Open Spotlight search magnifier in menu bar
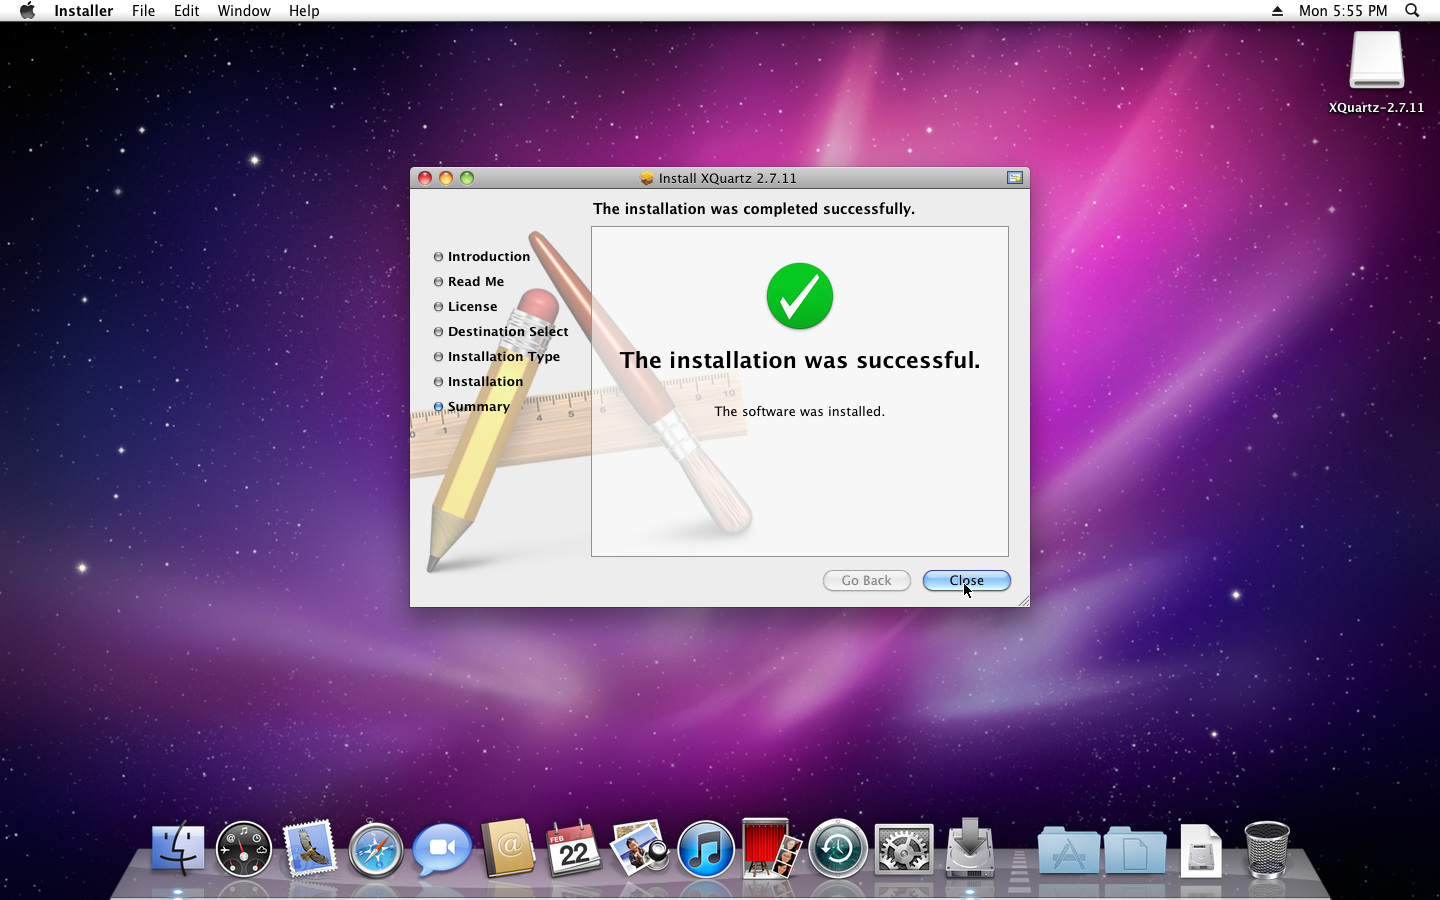 1412,11
